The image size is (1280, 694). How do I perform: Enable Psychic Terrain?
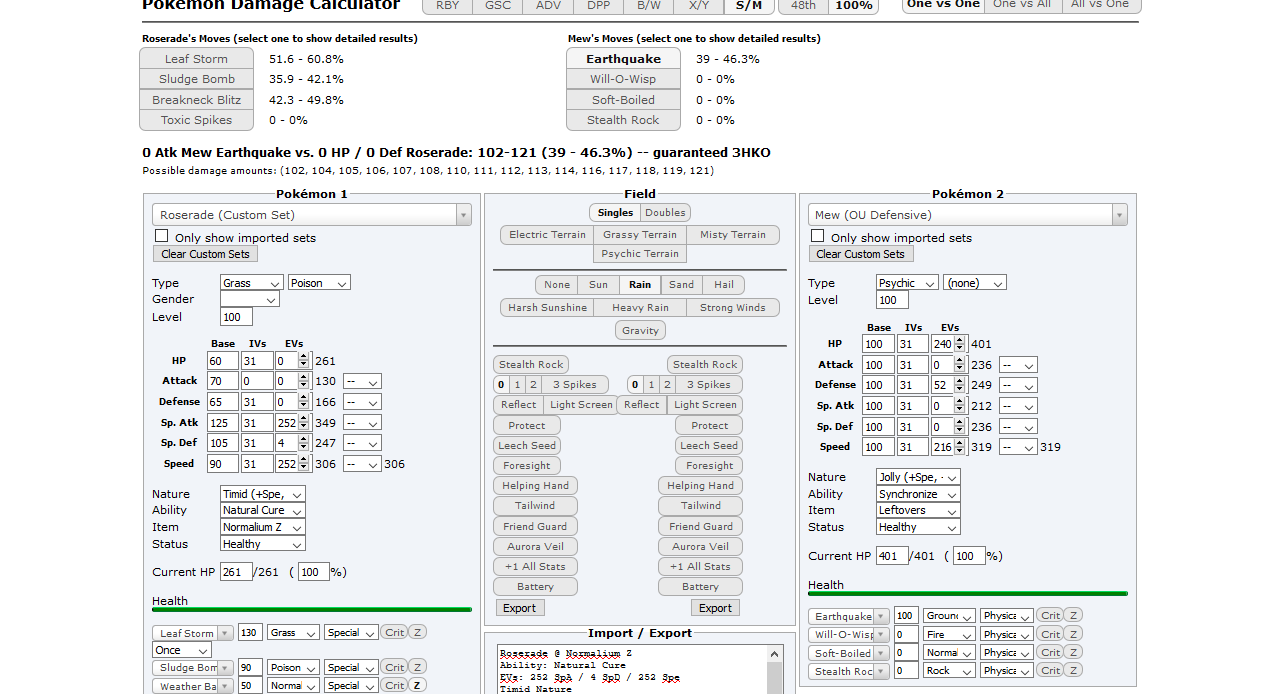[640, 254]
